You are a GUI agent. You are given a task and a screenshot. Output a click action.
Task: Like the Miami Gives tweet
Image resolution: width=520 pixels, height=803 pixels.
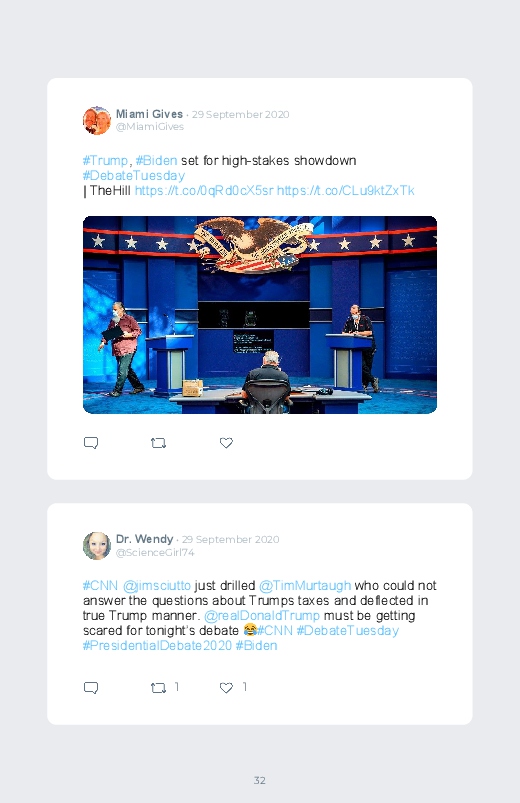pos(226,443)
